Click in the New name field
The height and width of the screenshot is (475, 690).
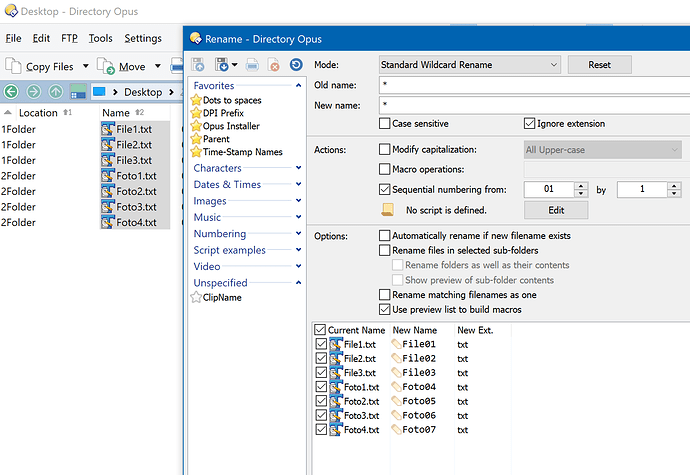point(534,105)
